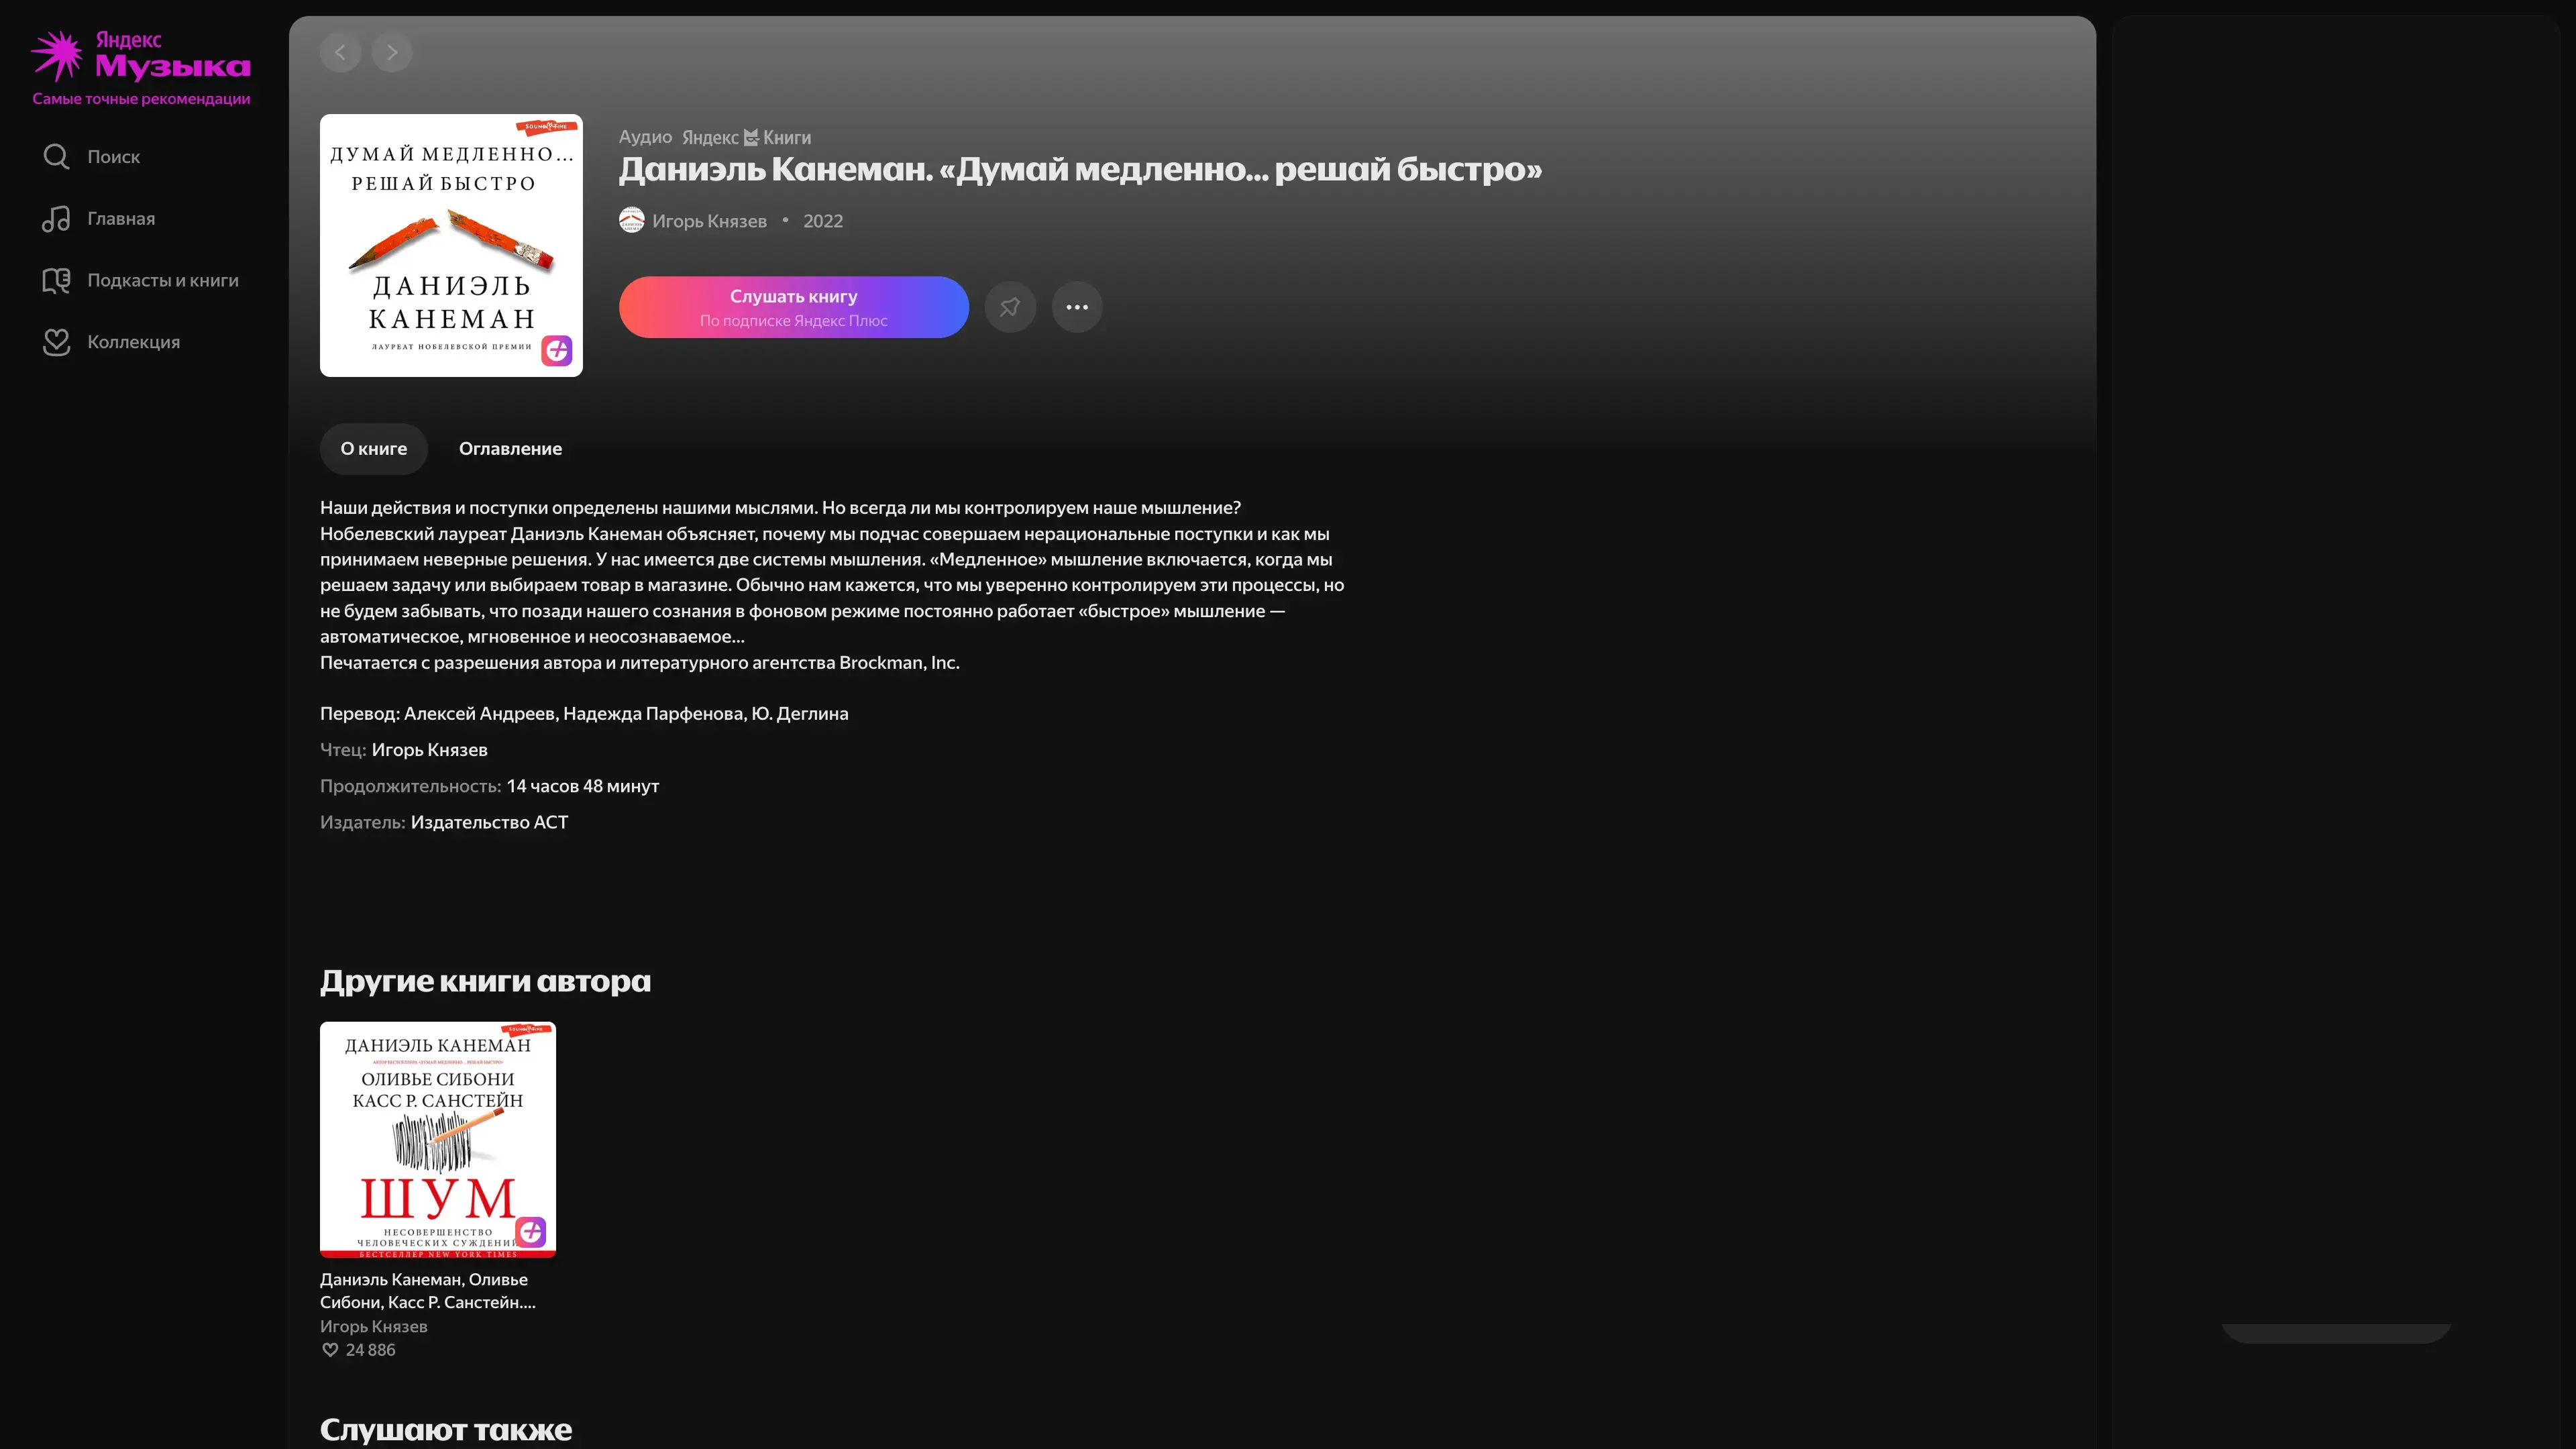The image size is (2576, 1449).
Task: Click the Игорь Князев avatar icon
Action: tap(631, 220)
